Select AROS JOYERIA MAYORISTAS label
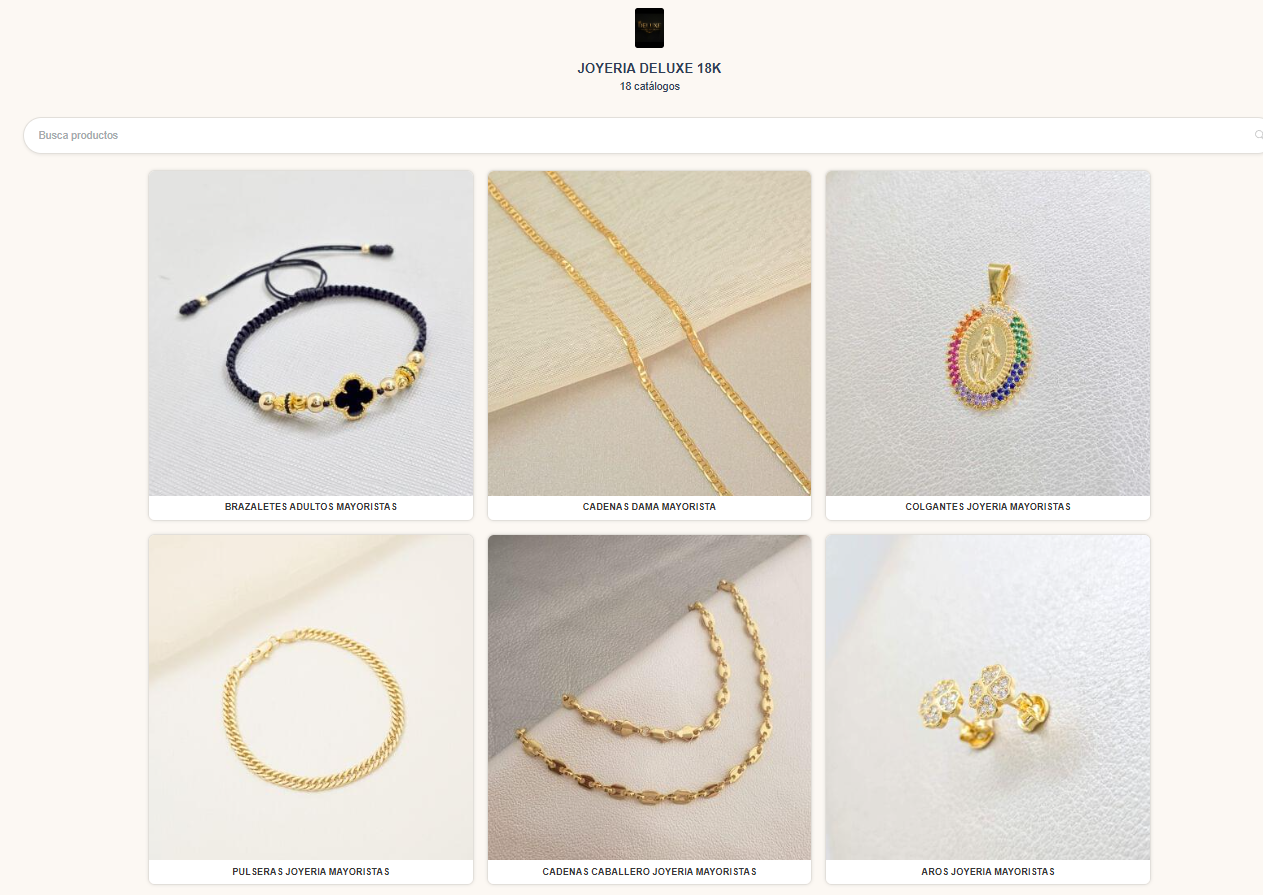Screen dimensions: 1263x895 [988, 872]
